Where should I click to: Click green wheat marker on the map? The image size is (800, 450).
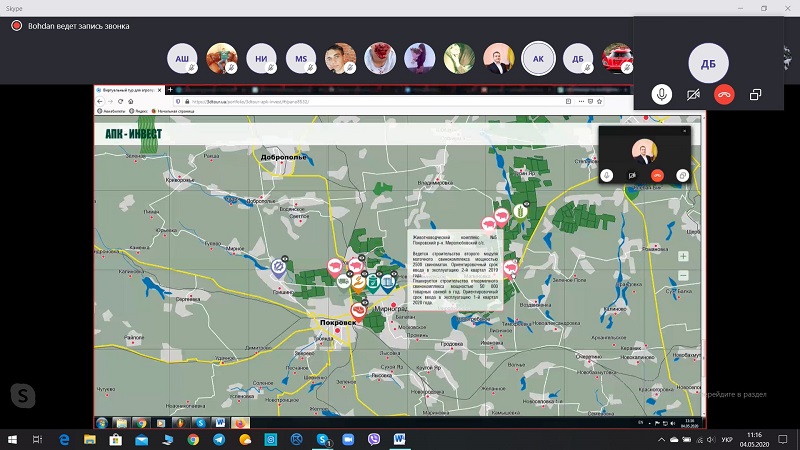(x=520, y=211)
